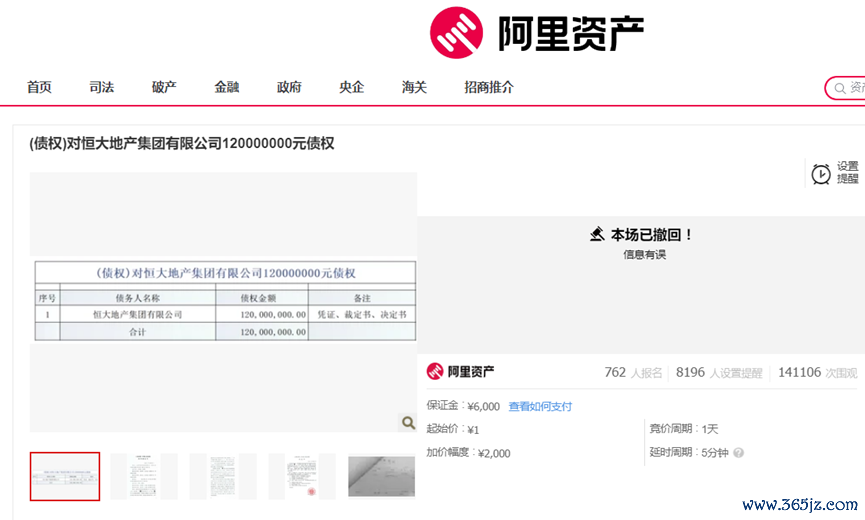Click 141106 次围观 count
The image size is (865, 520).
coord(818,373)
